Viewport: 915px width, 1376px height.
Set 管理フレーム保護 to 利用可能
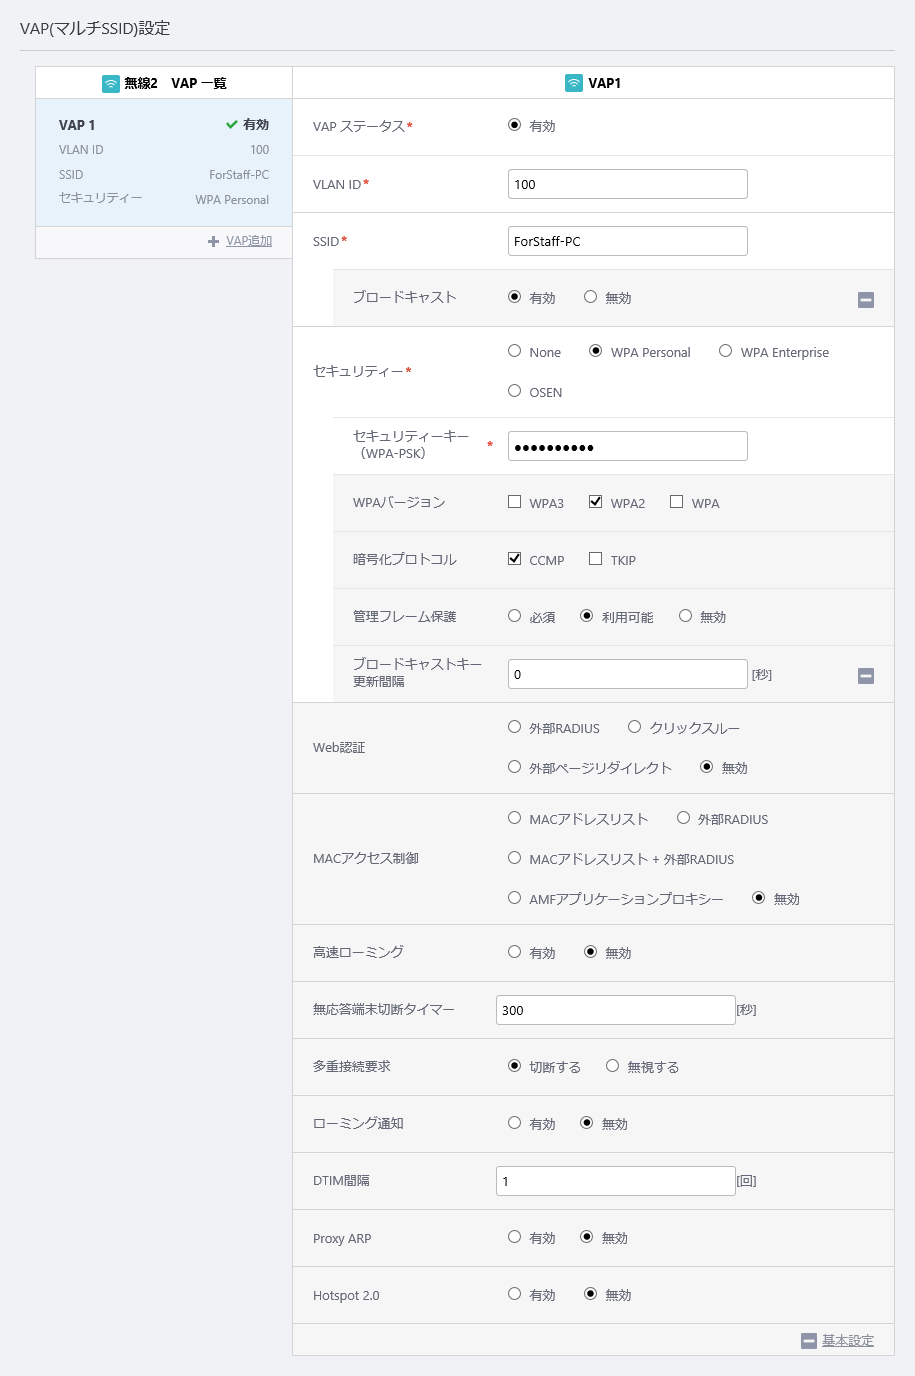(x=586, y=616)
